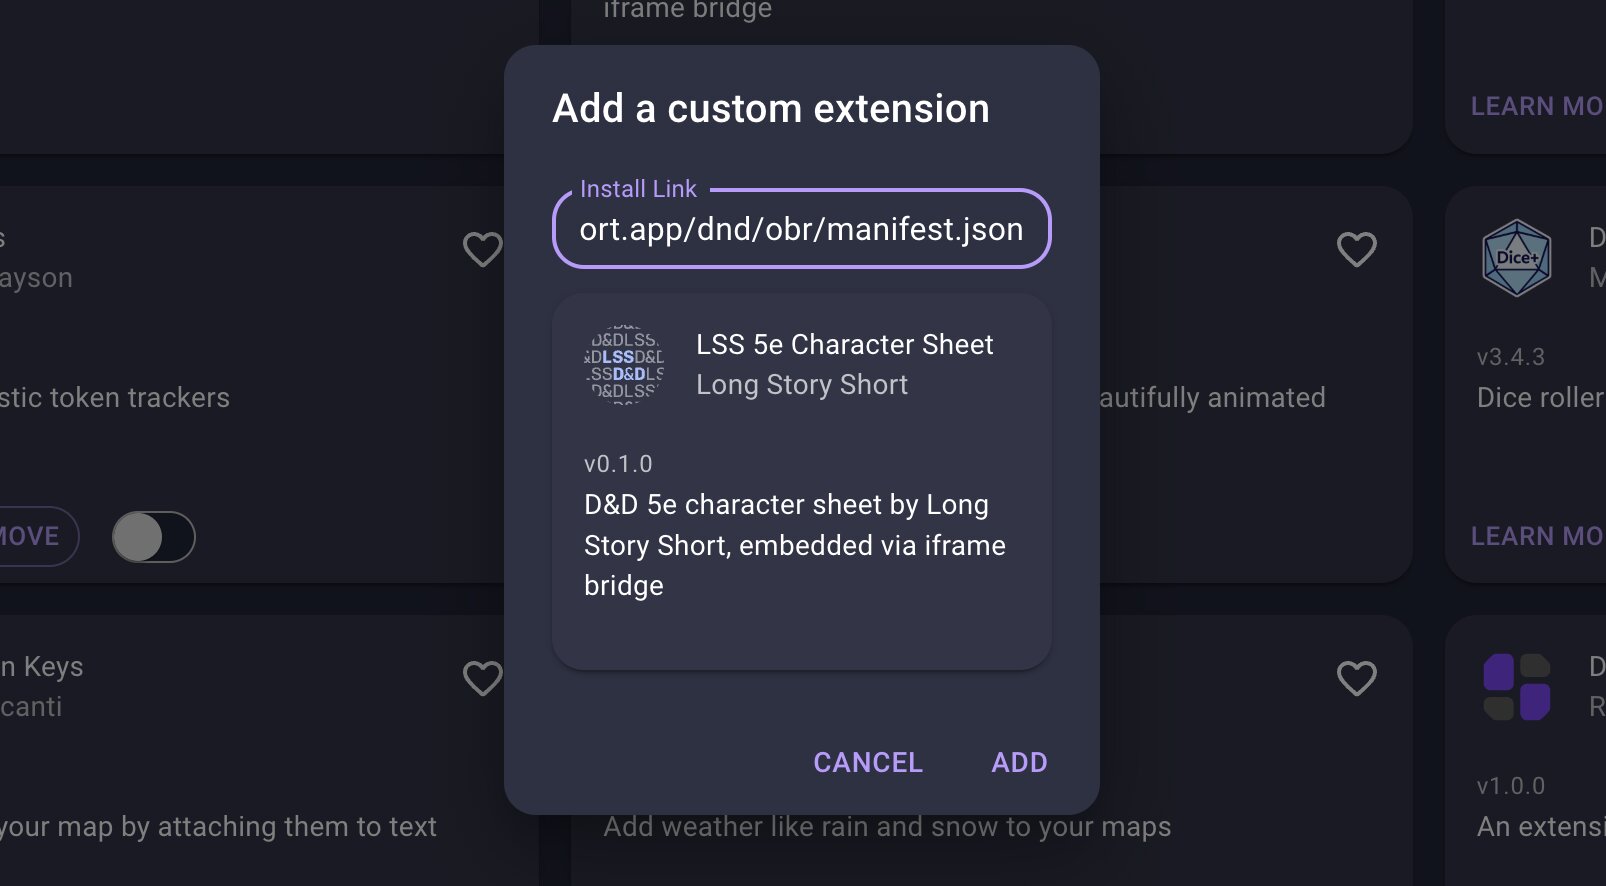This screenshot has height=886, width=1606.
Task: Click the v0.1.0 version label
Action: (618, 464)
